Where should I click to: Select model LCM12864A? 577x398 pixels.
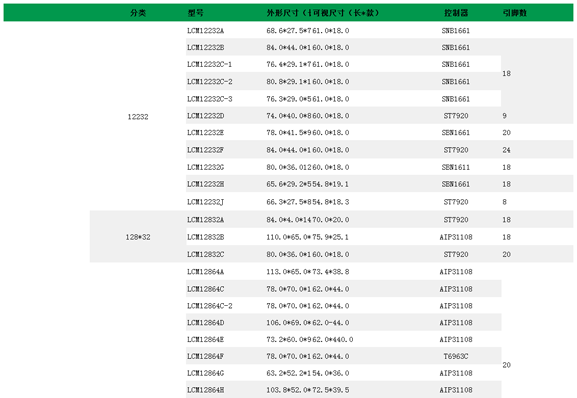click(x=205, y=271)
